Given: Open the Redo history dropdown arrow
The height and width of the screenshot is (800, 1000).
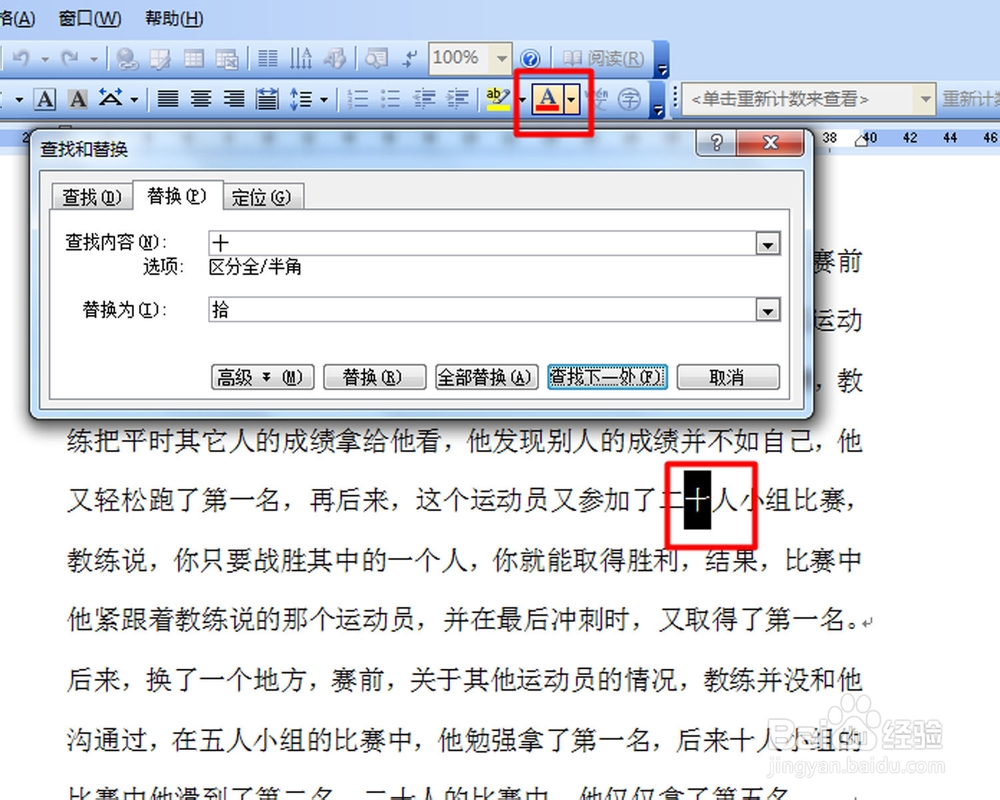Looking at the screenshot, I should tap(94, 59).
